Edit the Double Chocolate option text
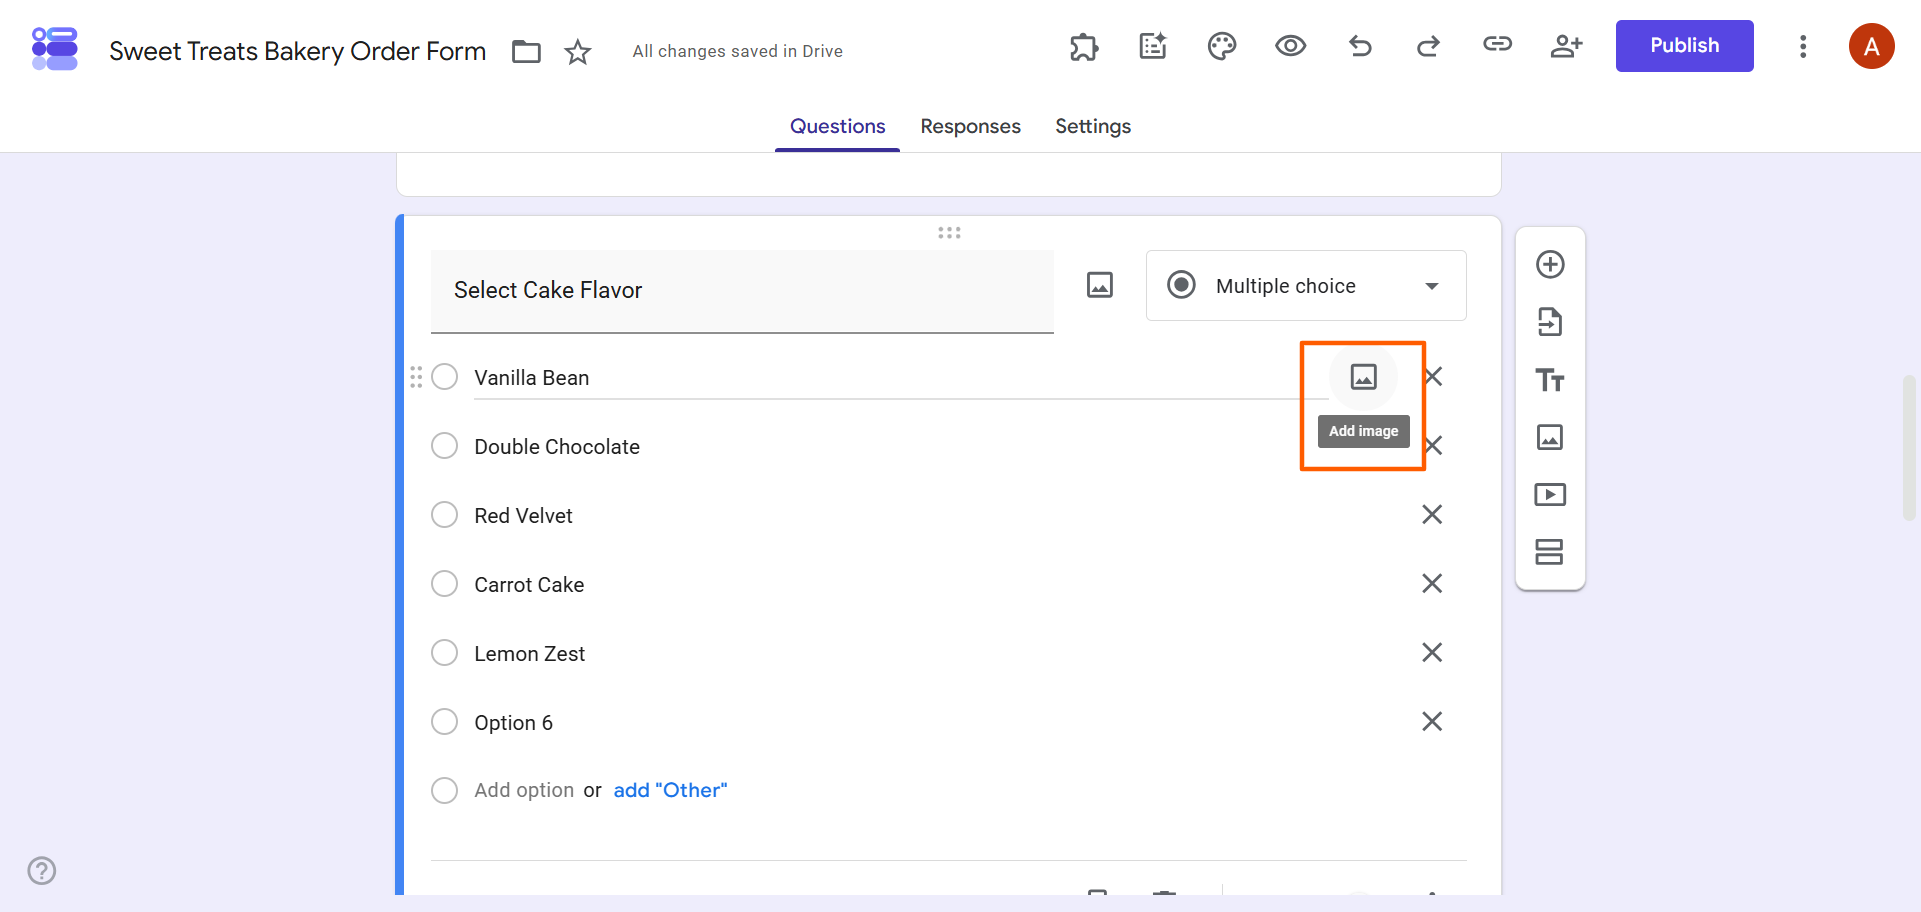This screenshot has width=1921, height=912. pyautogui.click(x=557, y=447)
